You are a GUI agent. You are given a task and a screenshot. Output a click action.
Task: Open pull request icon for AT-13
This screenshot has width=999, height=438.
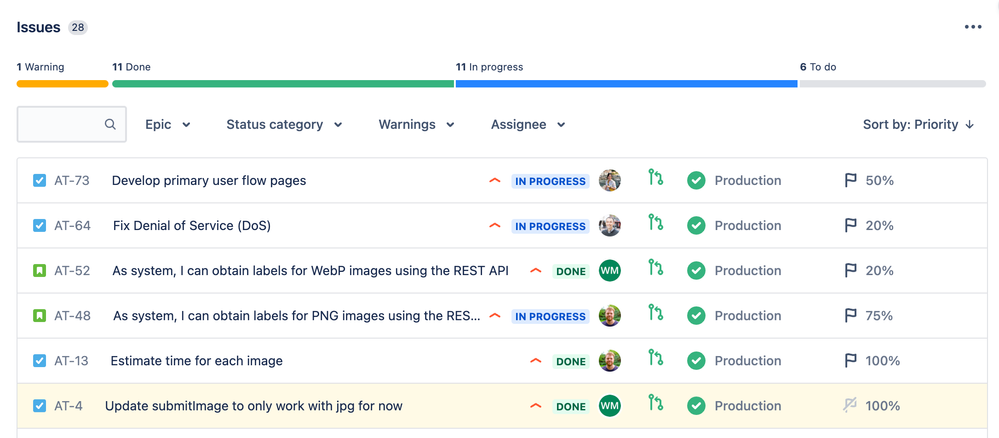(x=656, y=358)
